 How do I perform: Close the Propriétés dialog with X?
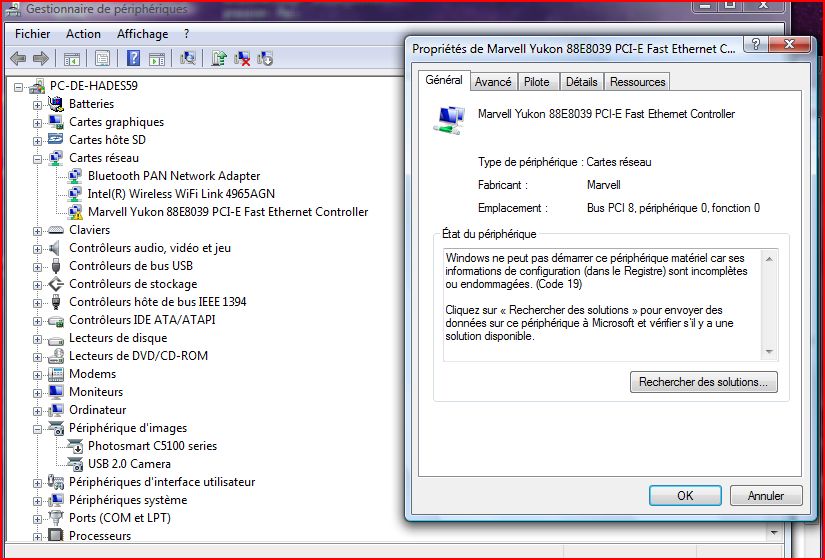pos(789,45)
